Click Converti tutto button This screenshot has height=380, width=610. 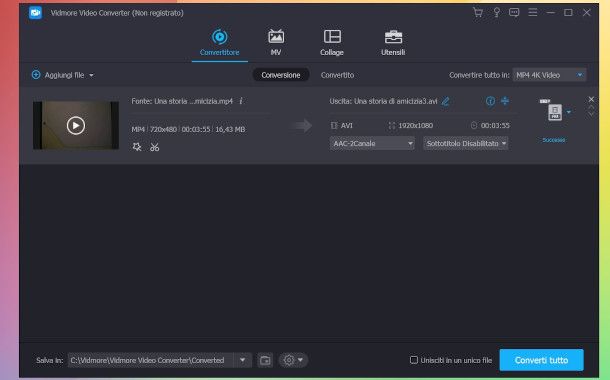pyautogui.click(x=542, y=360)
